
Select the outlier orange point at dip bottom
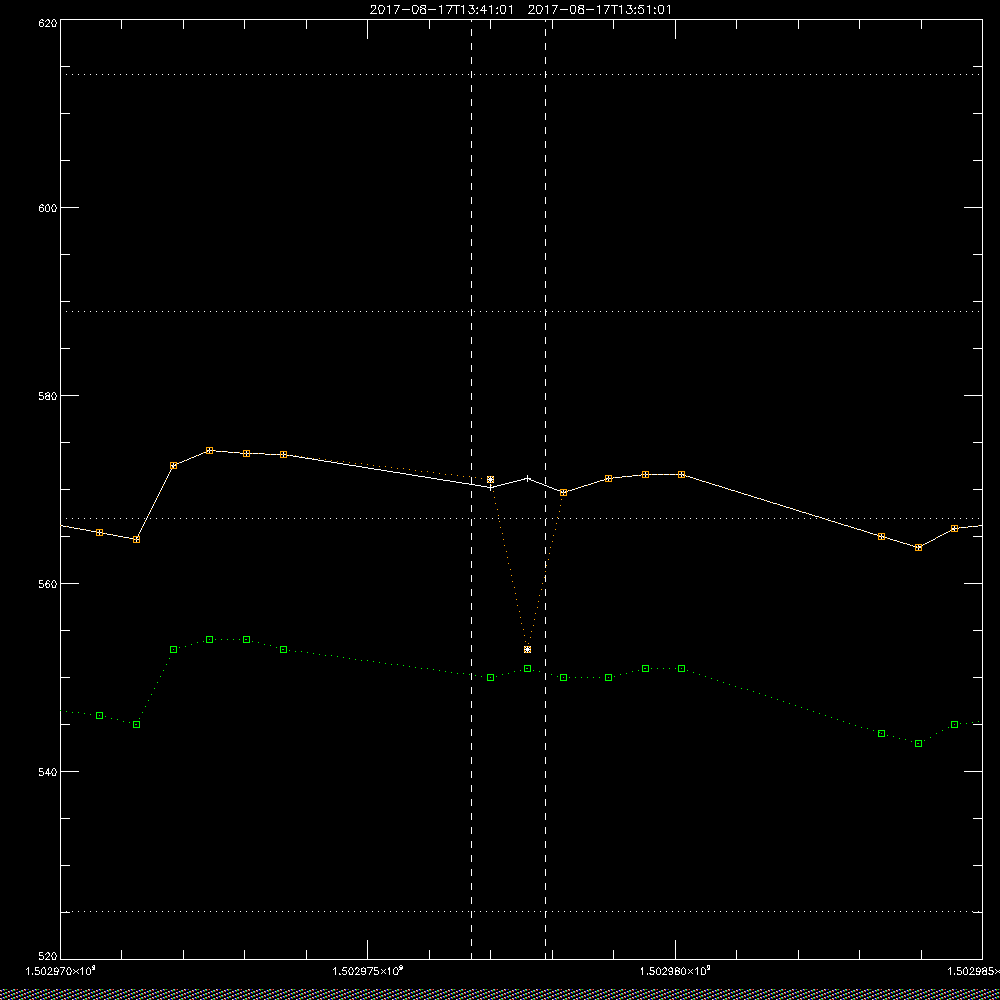tap(527, 649)
